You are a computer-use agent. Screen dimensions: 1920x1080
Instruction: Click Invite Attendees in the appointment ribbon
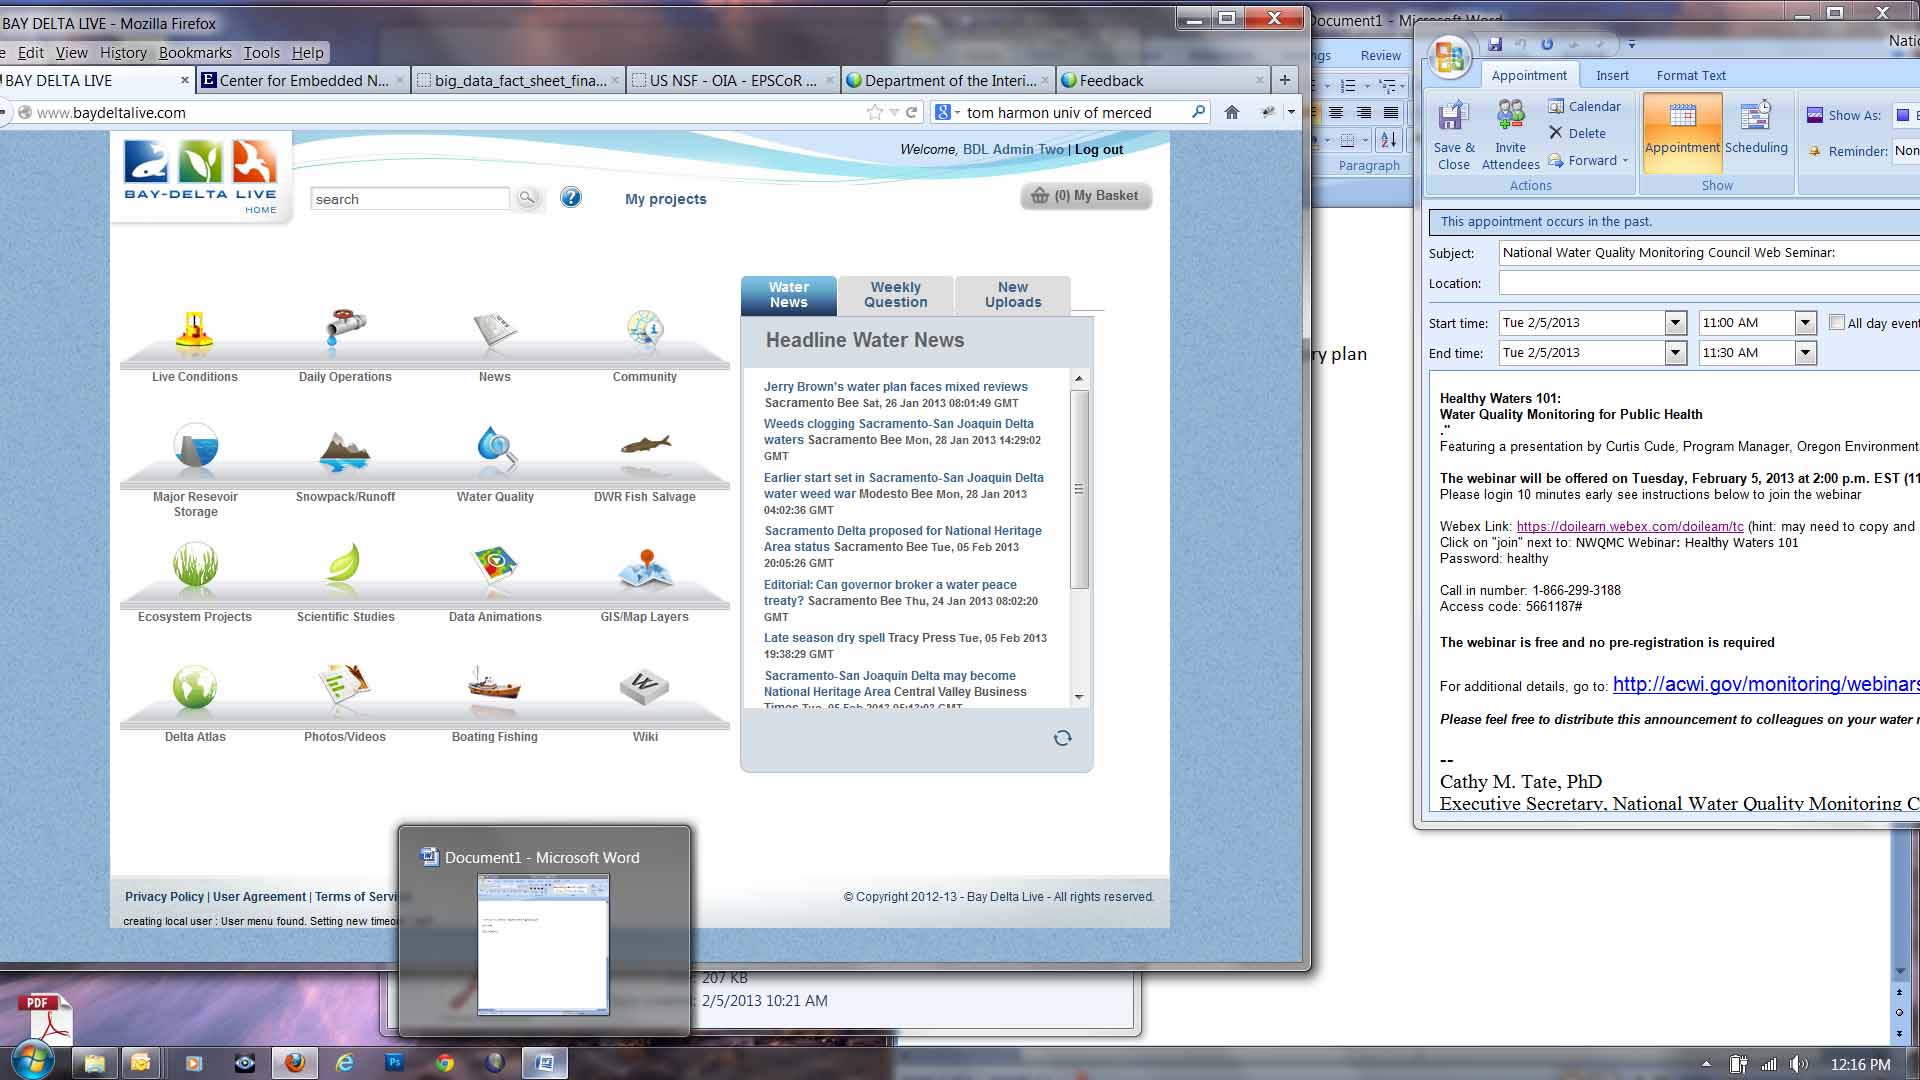(1510, 135)
